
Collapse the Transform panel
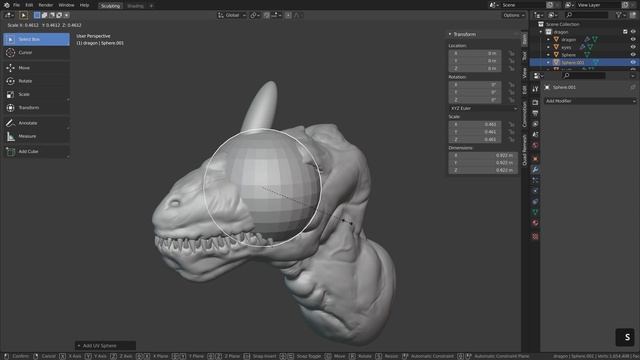coord(450,34)
